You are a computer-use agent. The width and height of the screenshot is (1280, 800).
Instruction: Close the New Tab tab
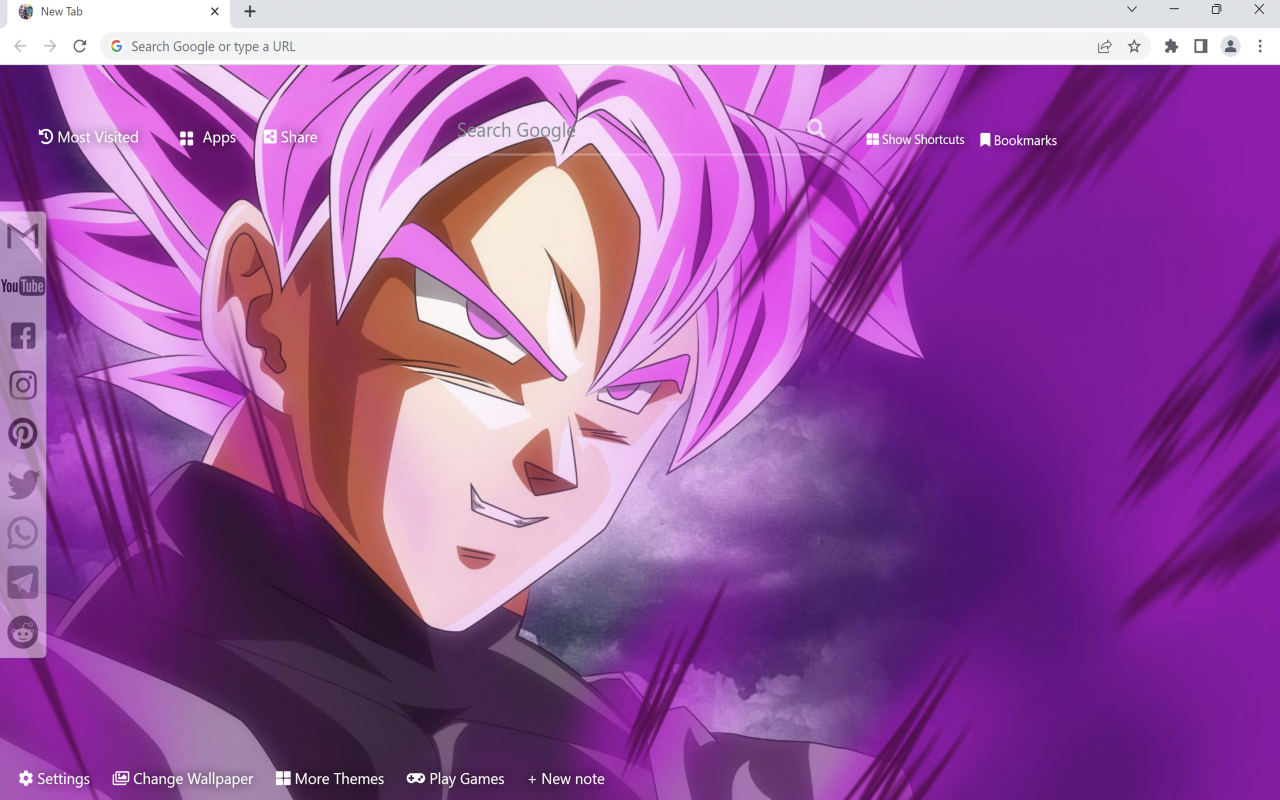click(x=215, y=12)
